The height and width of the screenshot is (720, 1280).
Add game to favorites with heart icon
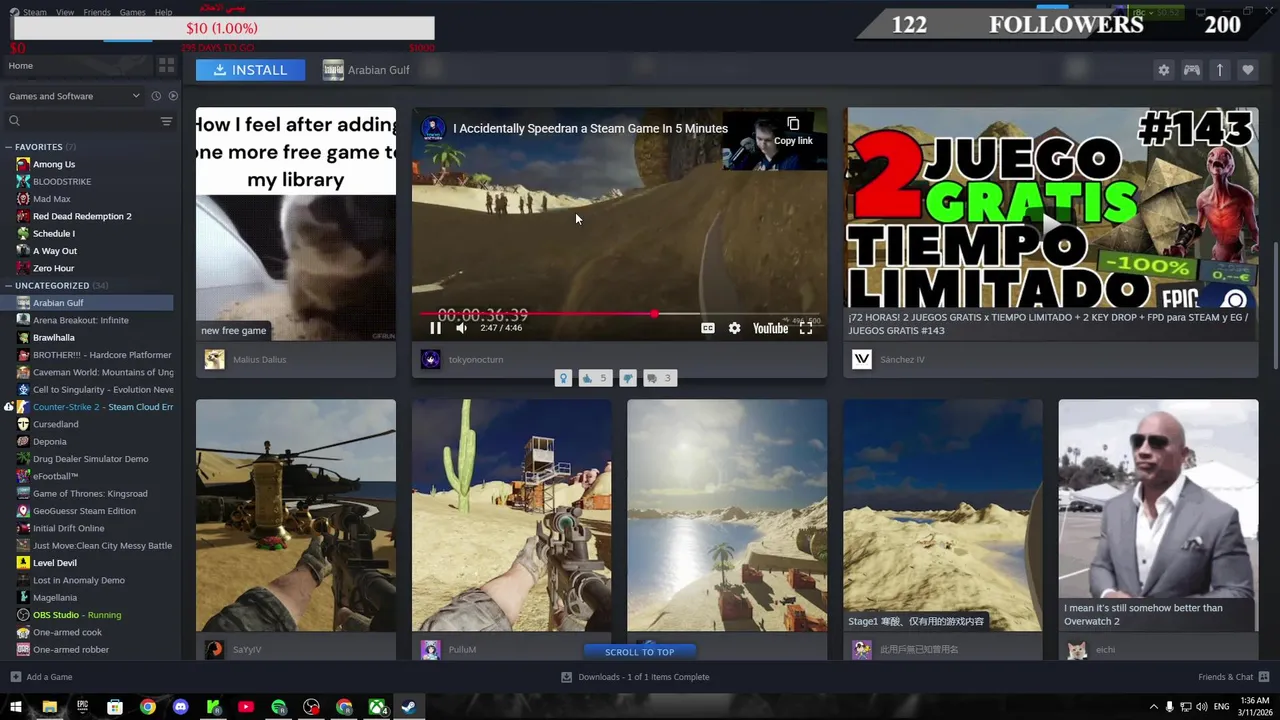click(x=1247, y=70)
